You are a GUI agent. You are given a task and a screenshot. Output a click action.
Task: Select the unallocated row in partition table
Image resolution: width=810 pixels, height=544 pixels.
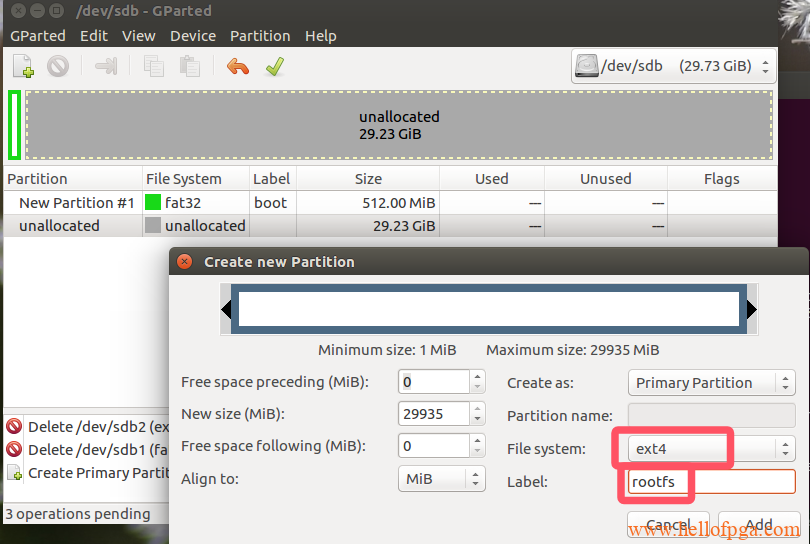[x=390, y=226]
